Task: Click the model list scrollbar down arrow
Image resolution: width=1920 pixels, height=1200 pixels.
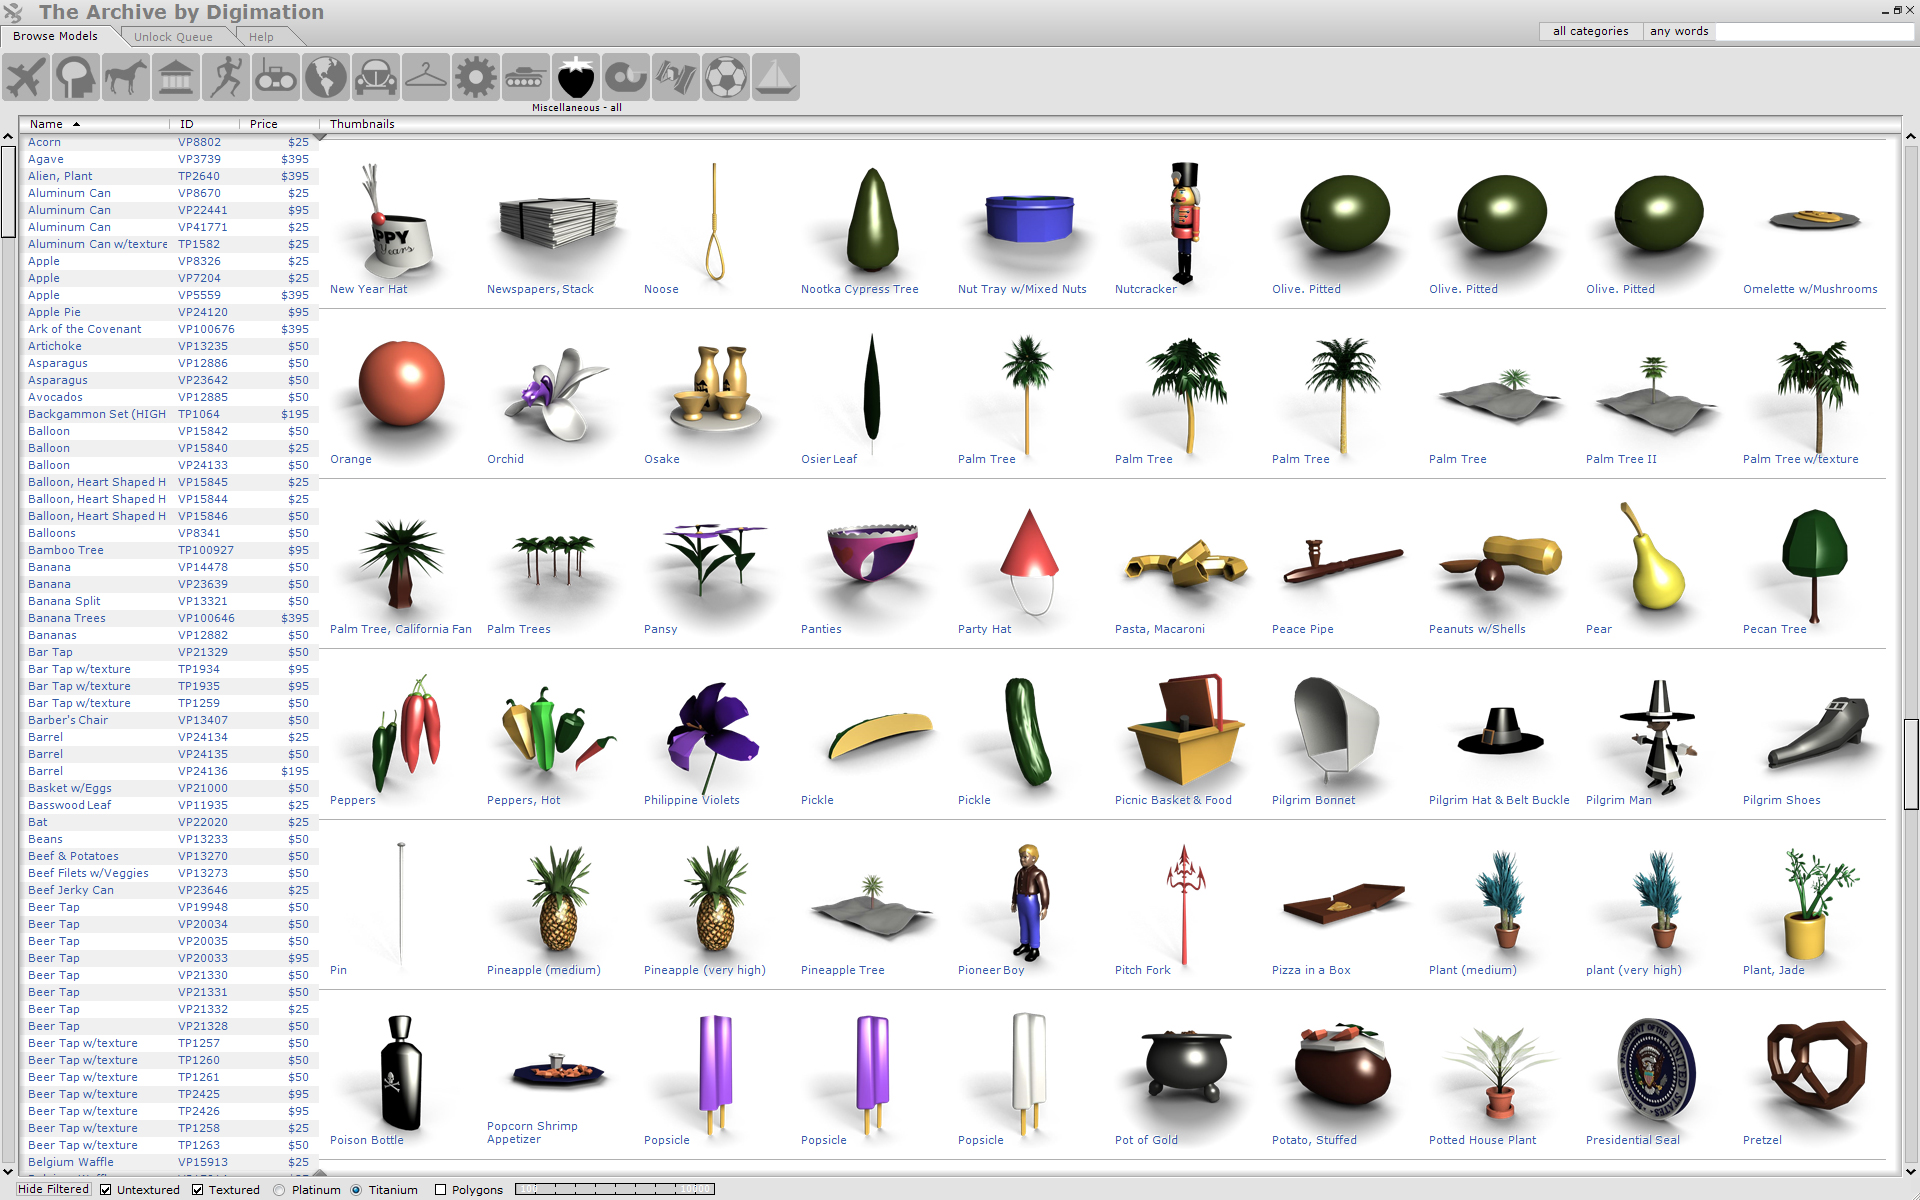Action: (8, 1171)
